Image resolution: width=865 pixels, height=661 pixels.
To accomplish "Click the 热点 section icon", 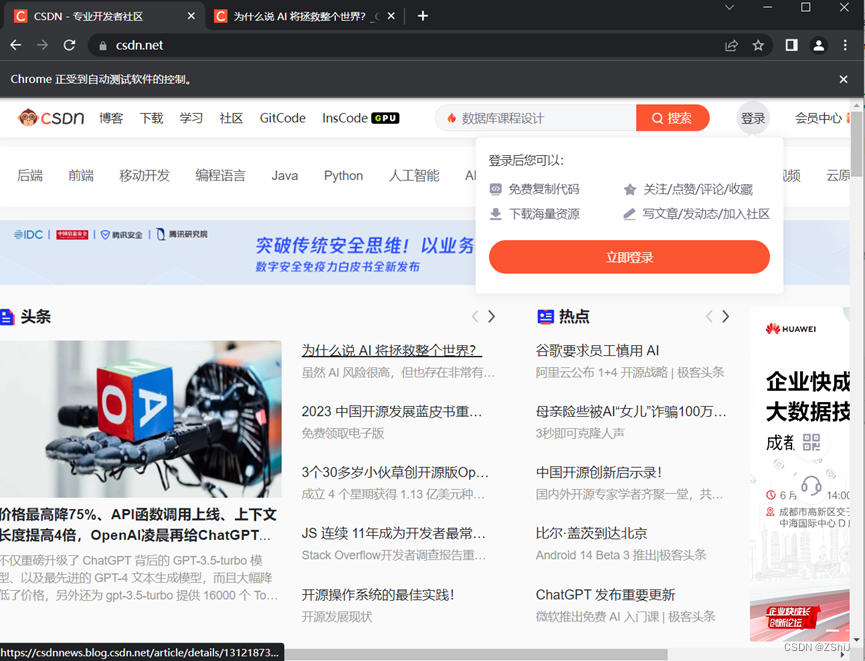I will tap(545, 317).
